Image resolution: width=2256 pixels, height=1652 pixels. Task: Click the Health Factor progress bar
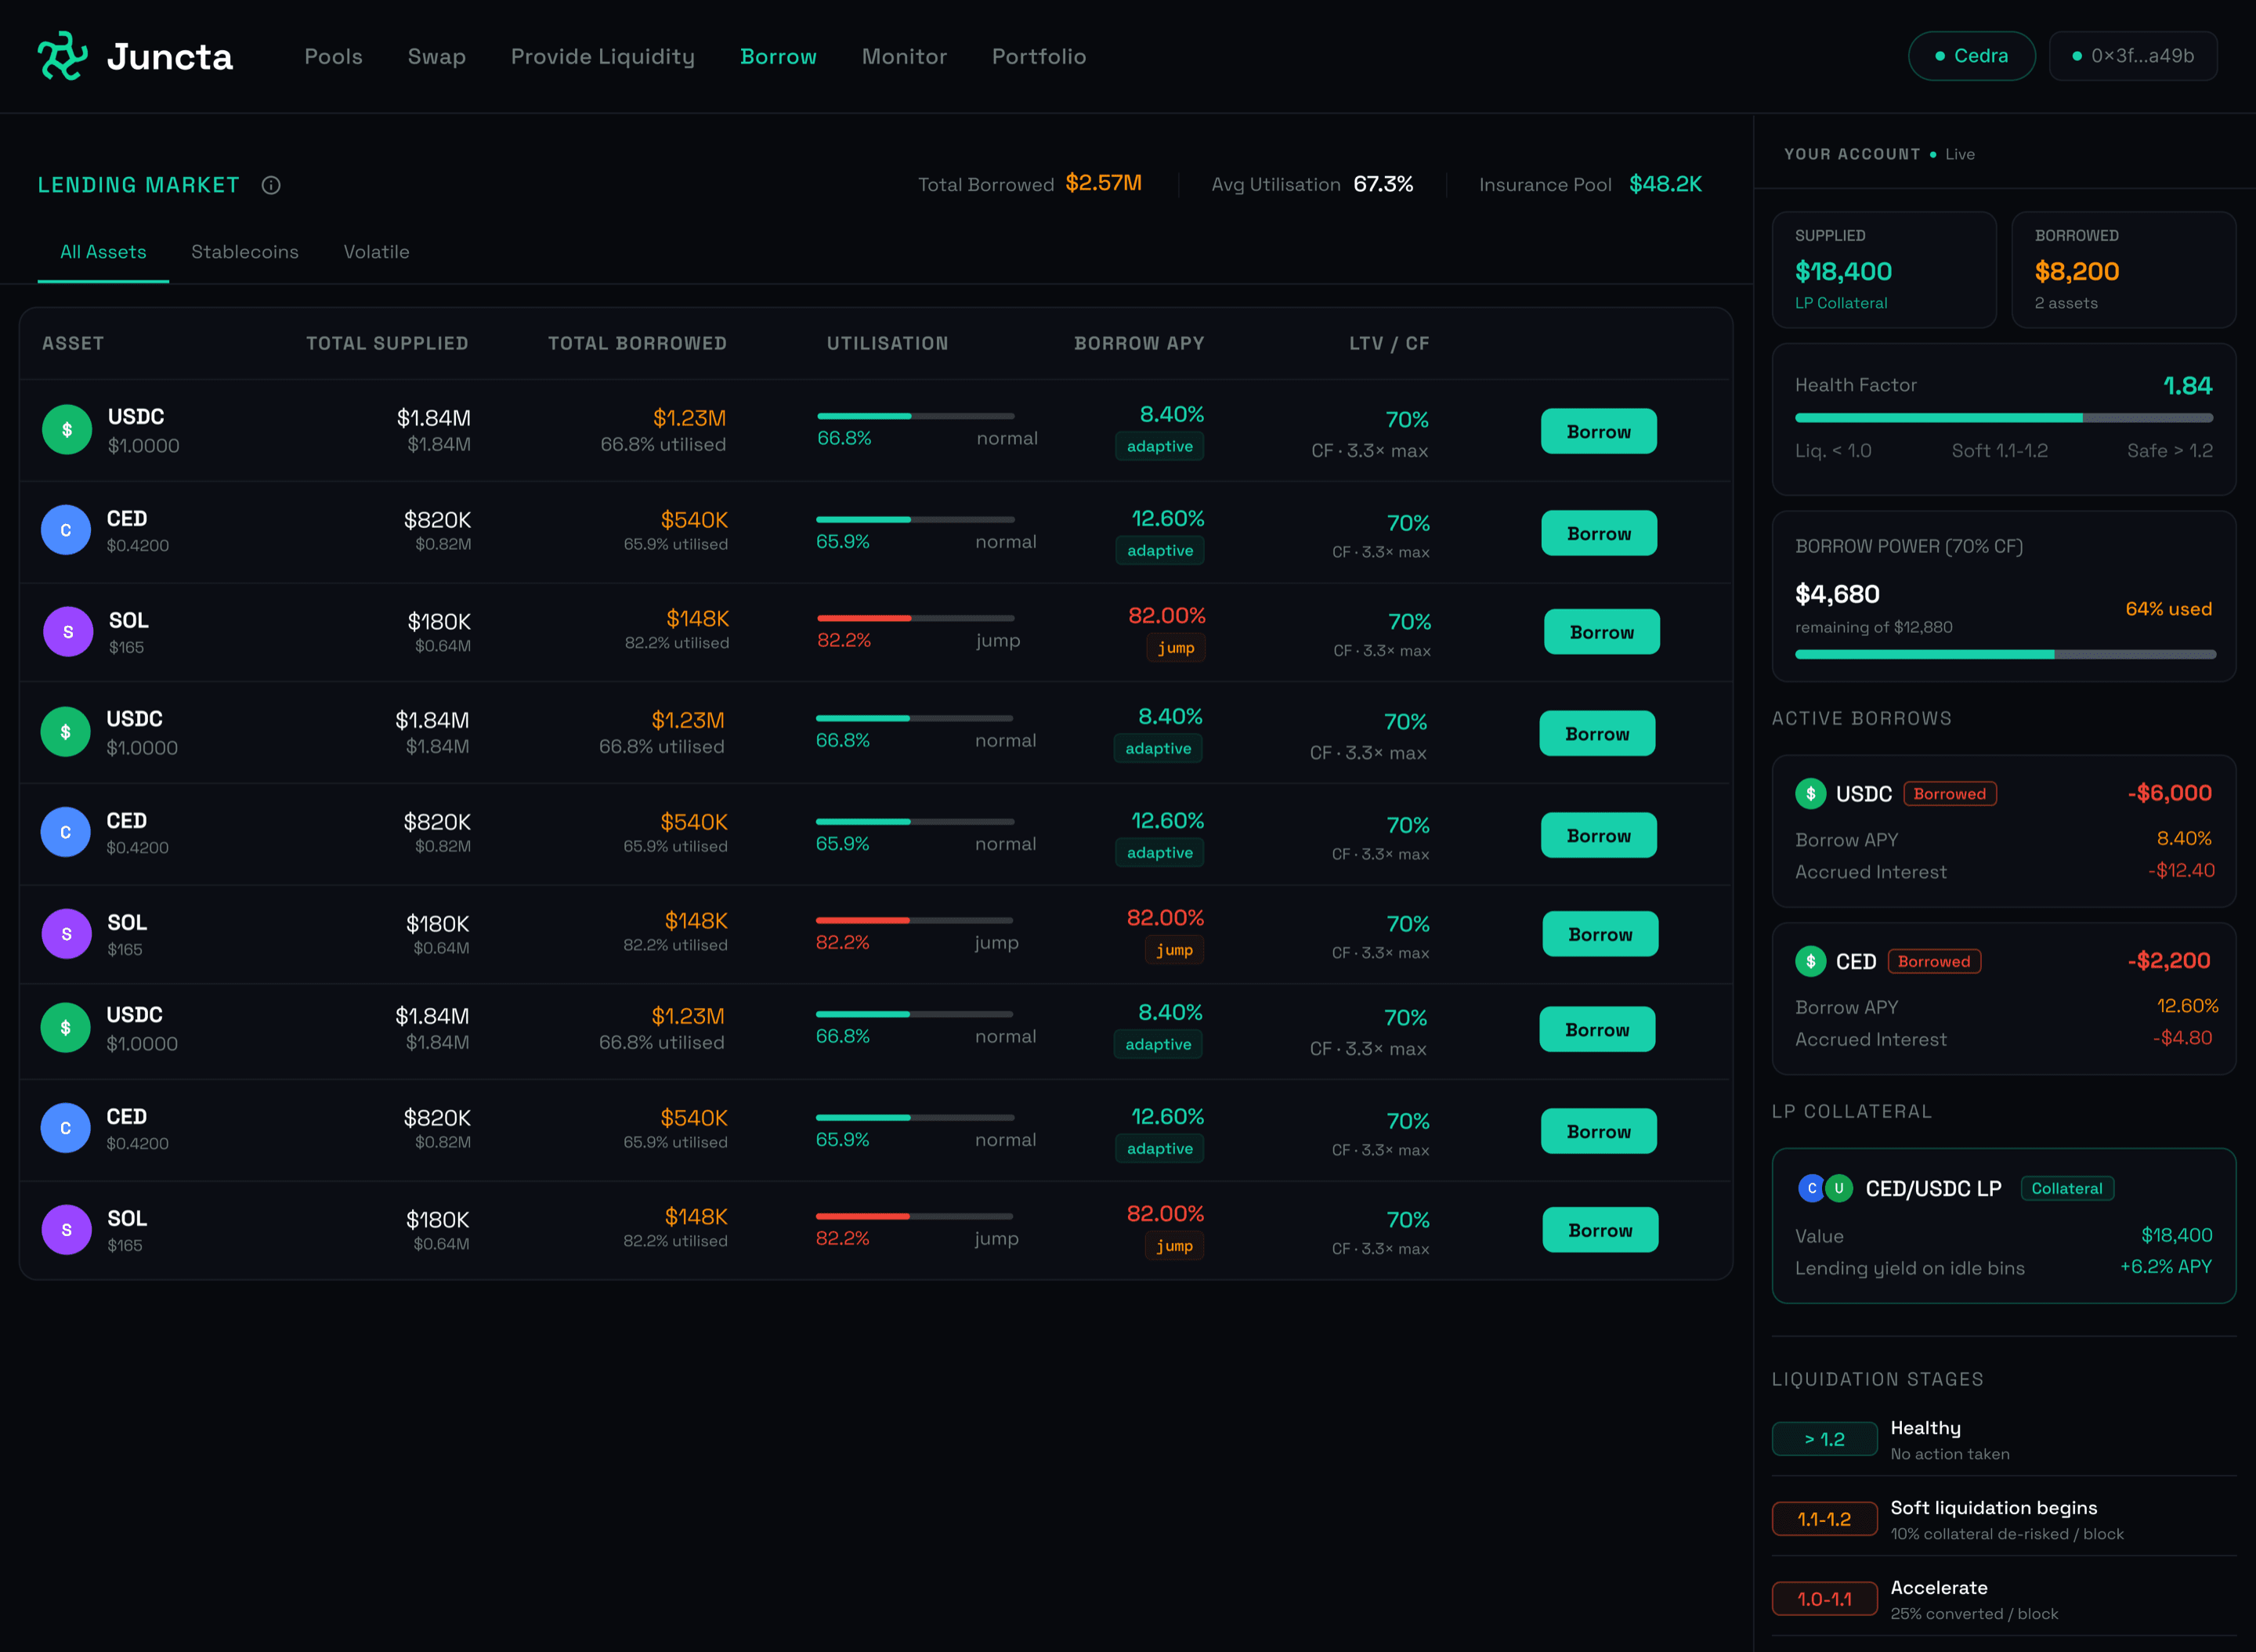(2003, 418)
